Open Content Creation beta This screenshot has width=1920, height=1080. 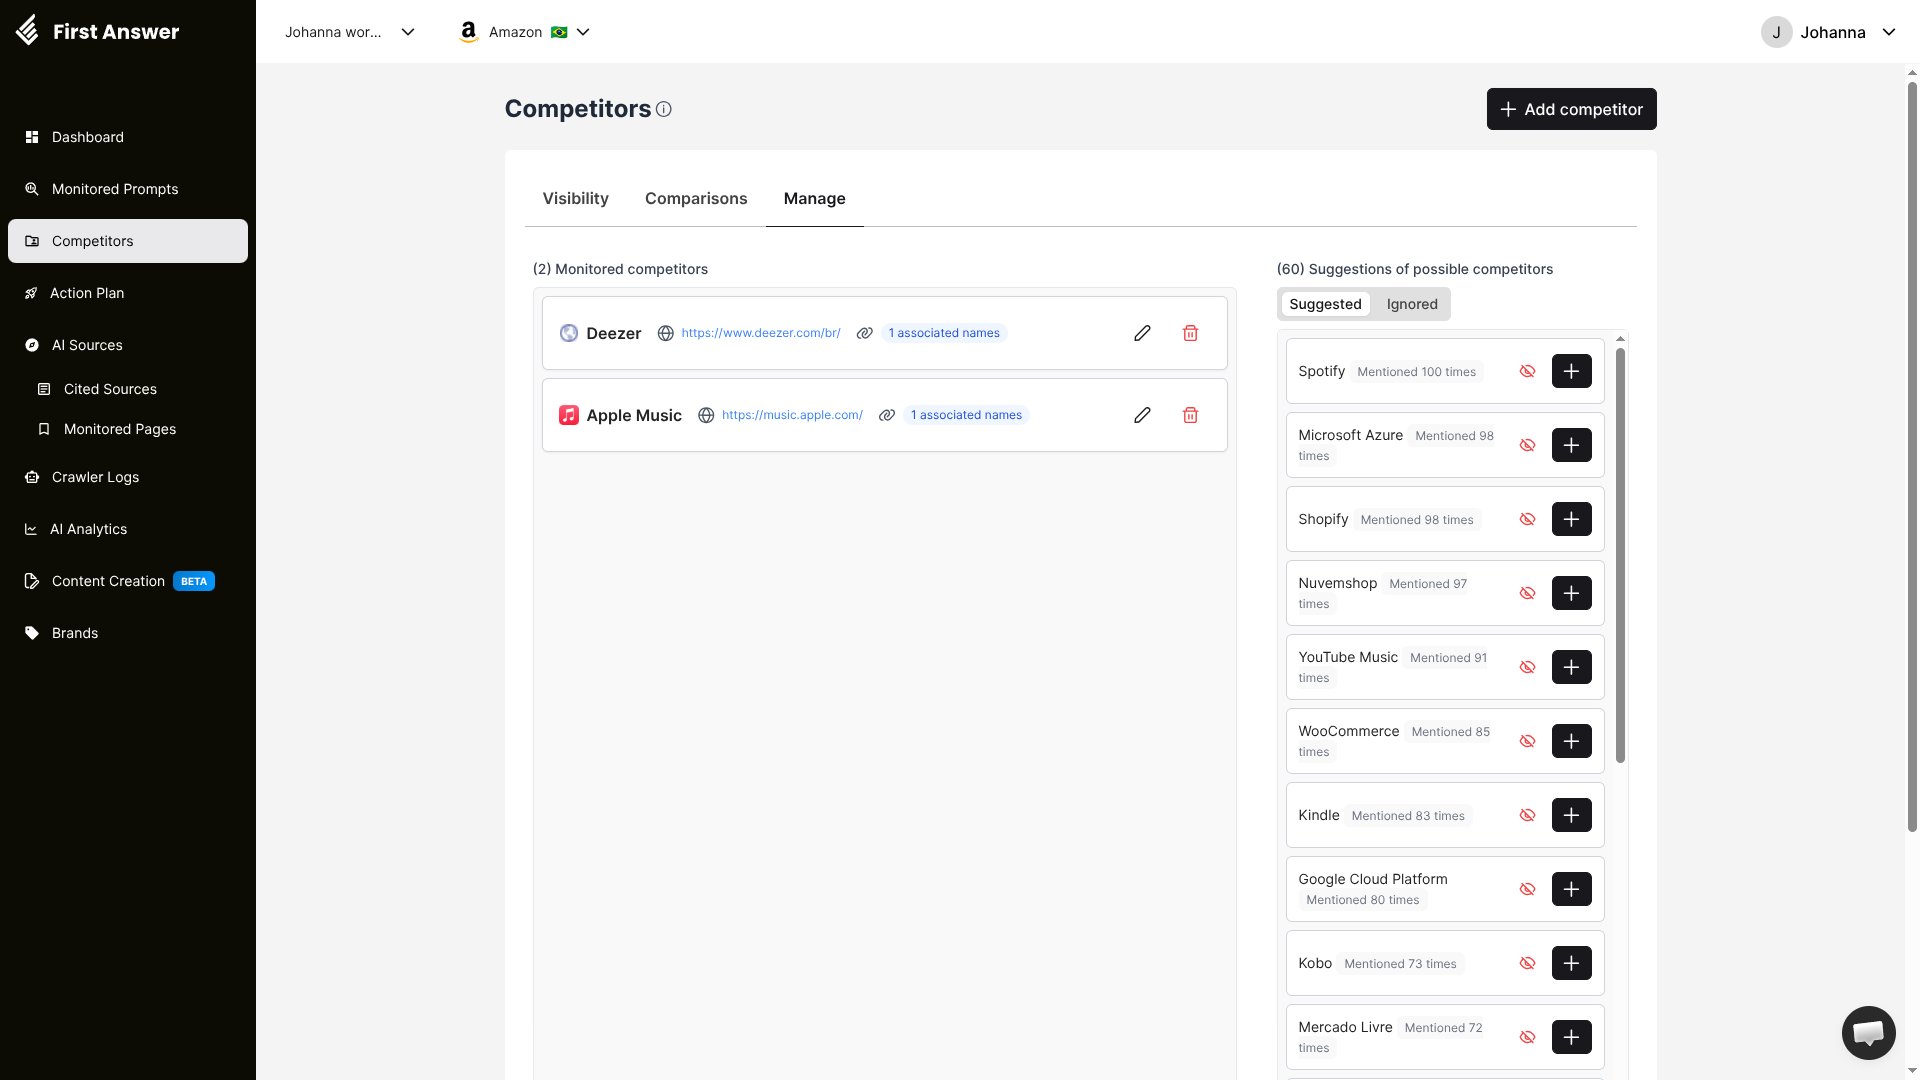[x=128, y=581]
